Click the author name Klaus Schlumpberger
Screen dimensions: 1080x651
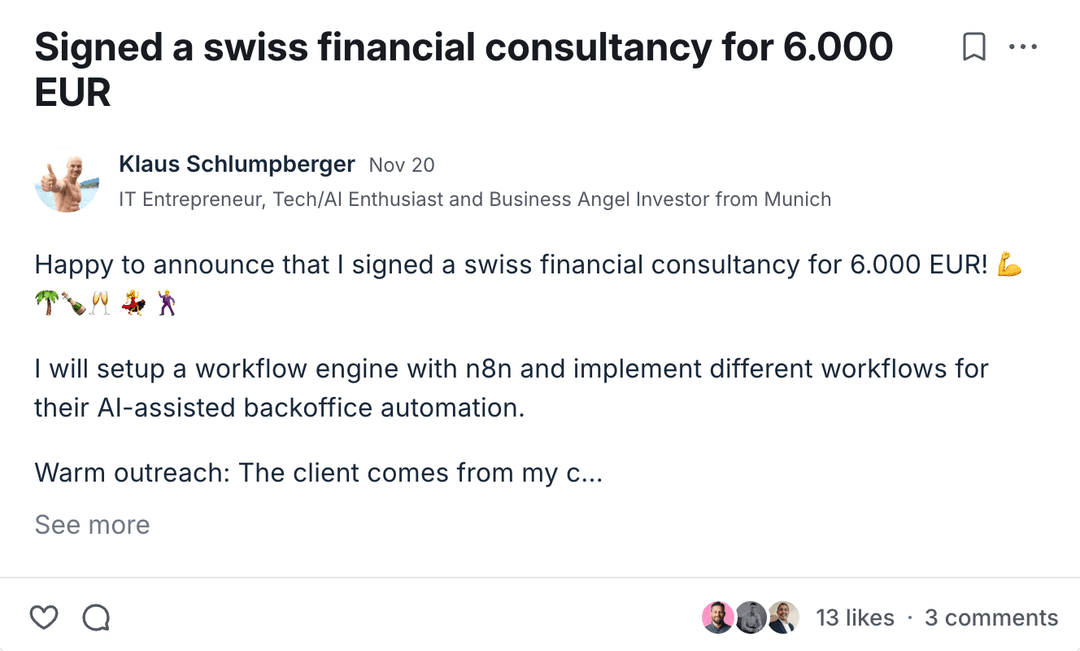coord(237,164)
